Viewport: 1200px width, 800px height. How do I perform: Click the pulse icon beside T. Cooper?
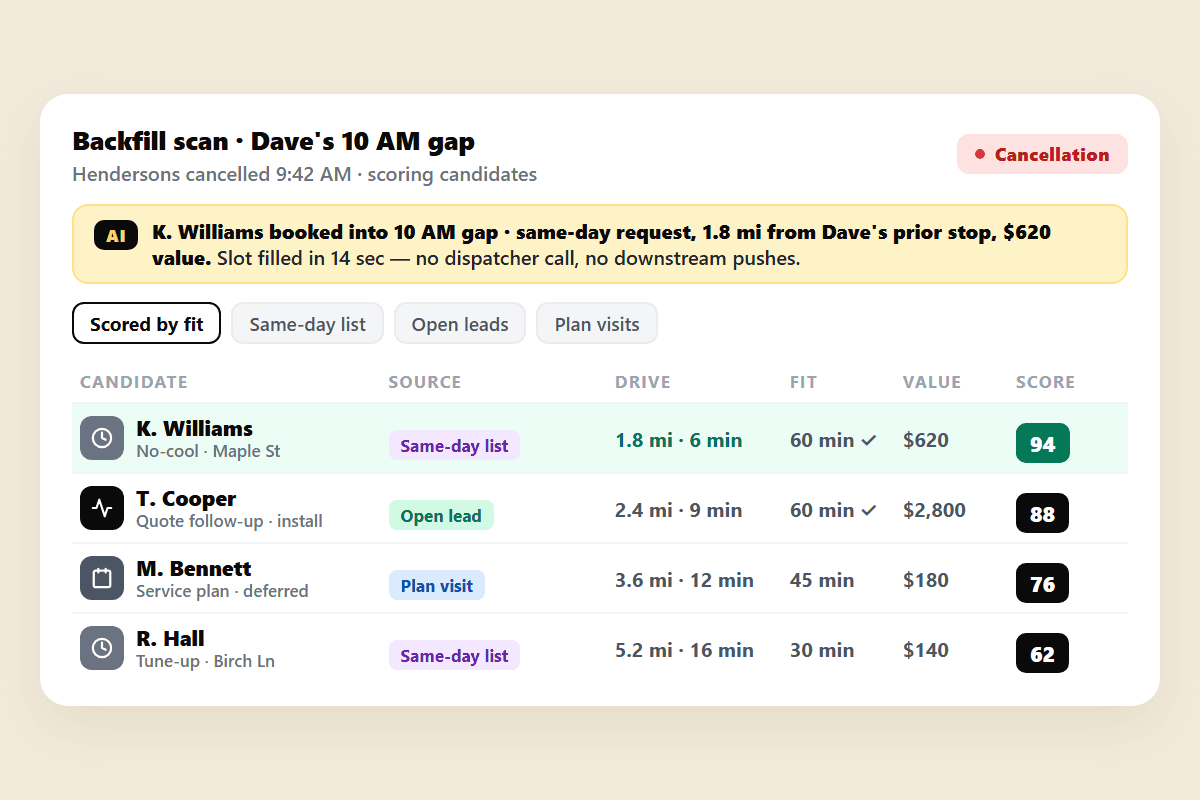pos(102,508)
